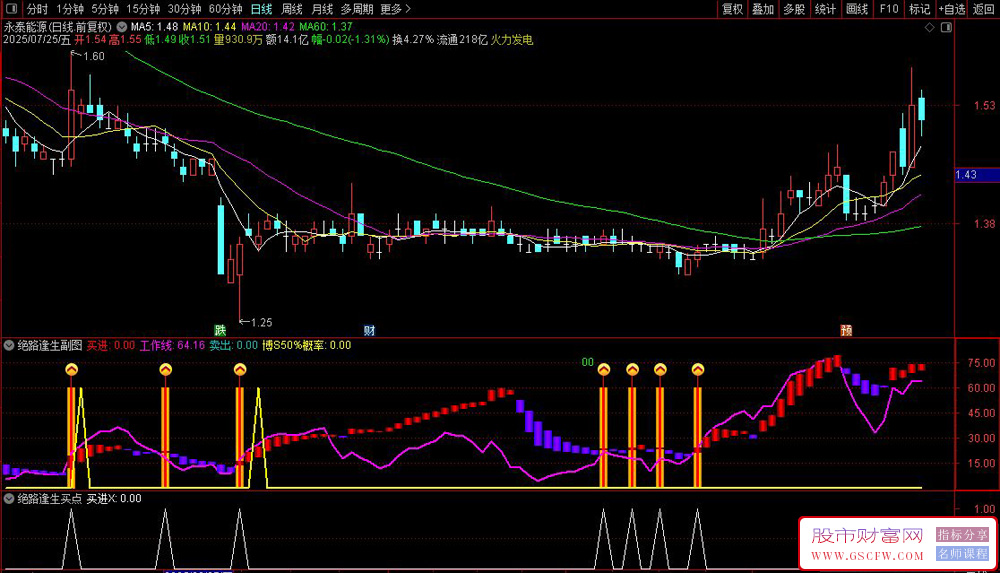Screen dimensions: 1000x573
Task: Click the MA10: 1.44 label
Action: click(x=209, y=27)
